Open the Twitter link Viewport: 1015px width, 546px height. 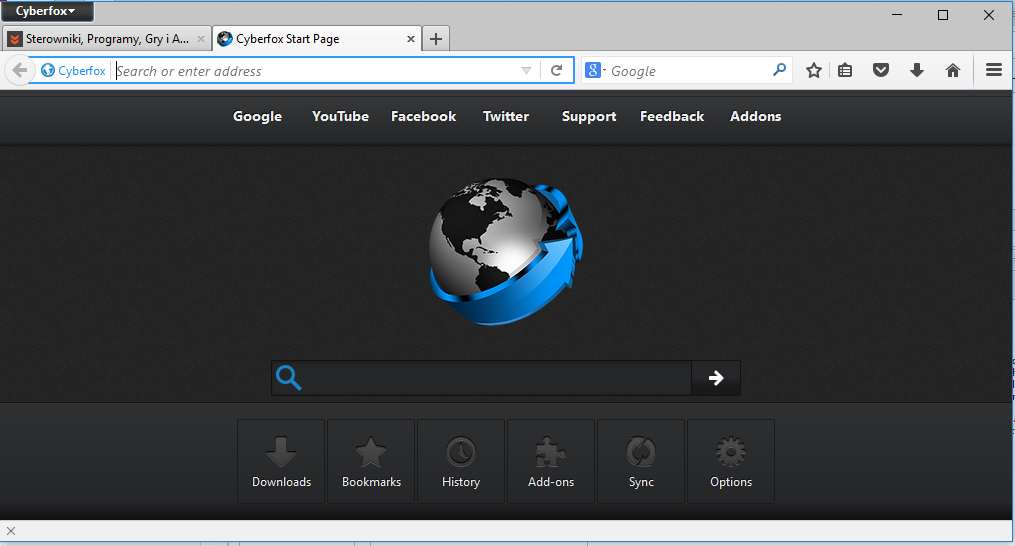506,117
